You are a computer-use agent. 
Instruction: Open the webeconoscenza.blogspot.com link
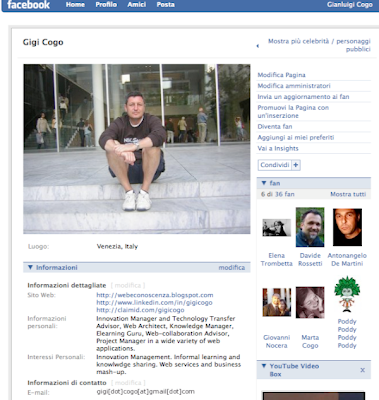155,295
